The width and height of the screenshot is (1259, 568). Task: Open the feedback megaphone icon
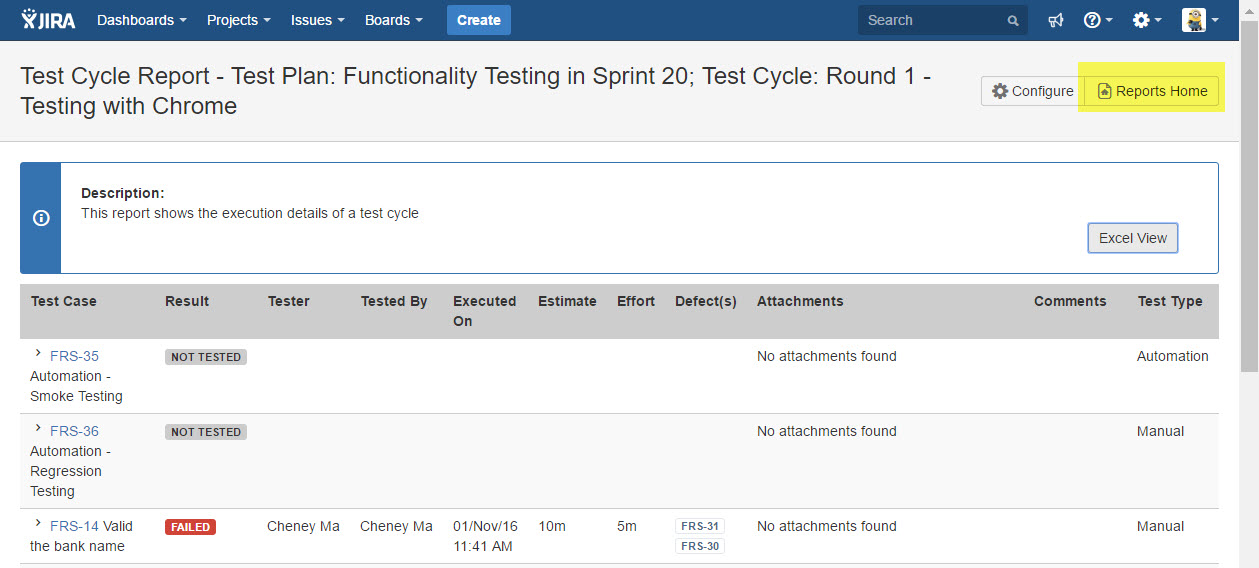(x=1055, y=20)
